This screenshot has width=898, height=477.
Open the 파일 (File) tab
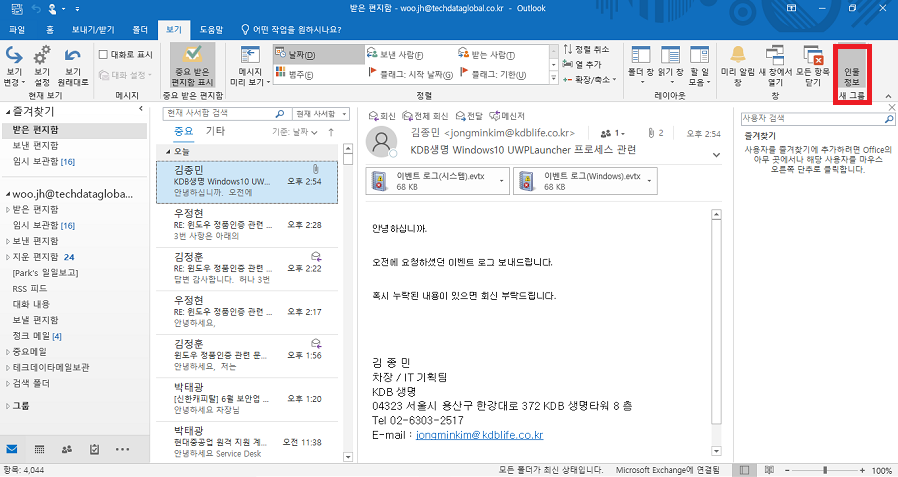17,29
